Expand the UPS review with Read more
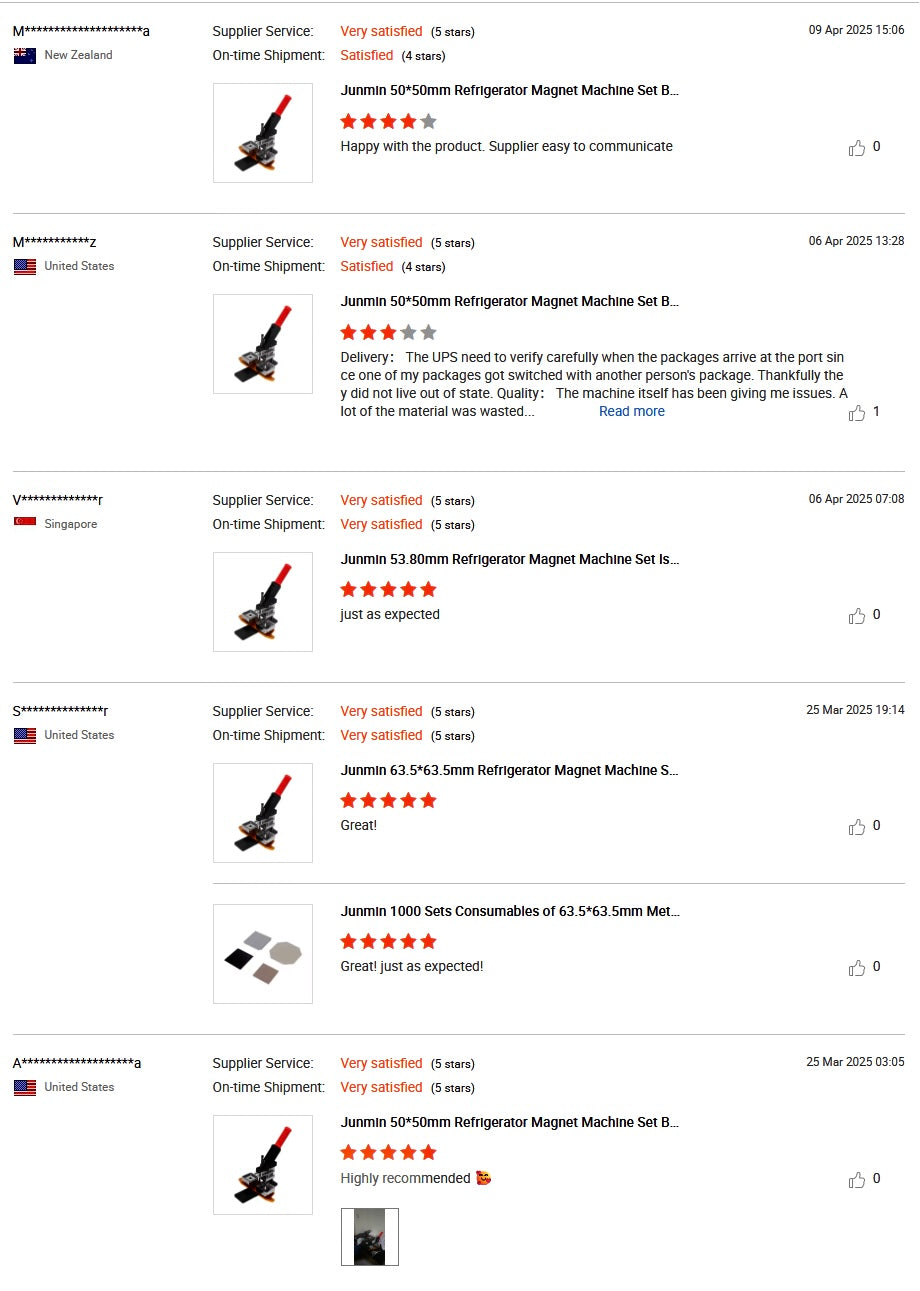 (x=631, y=411)
